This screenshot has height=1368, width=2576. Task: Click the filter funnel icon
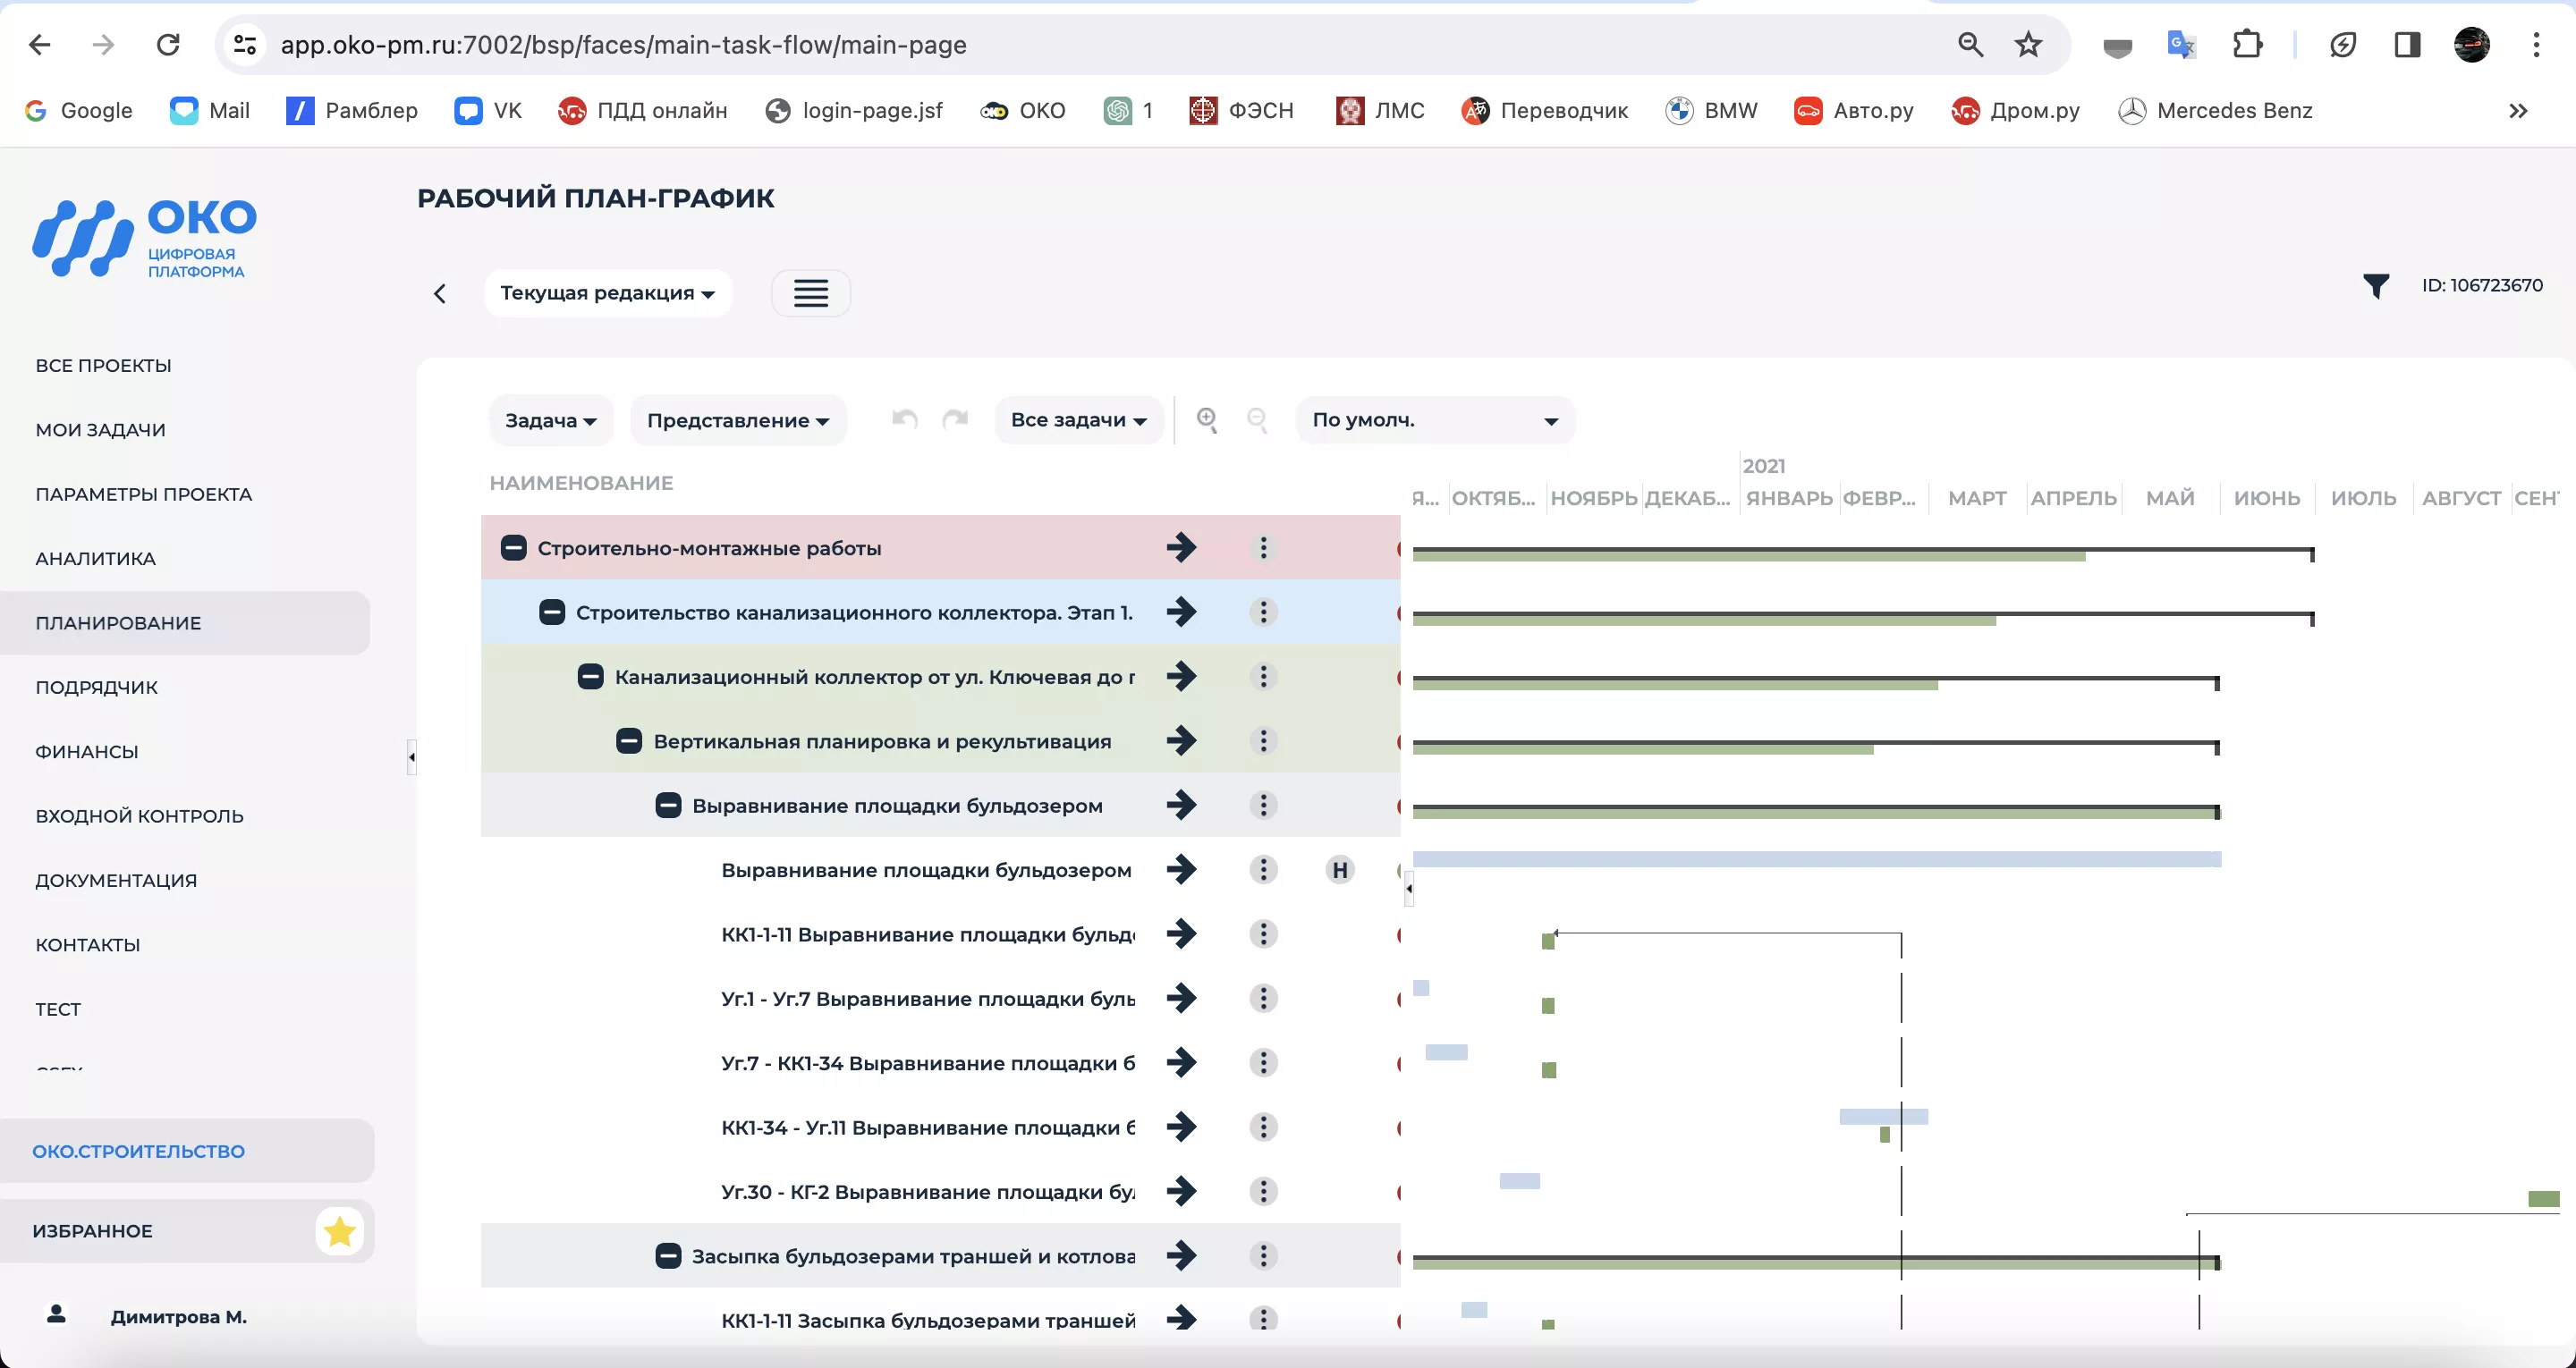(x=2375, y=286)
